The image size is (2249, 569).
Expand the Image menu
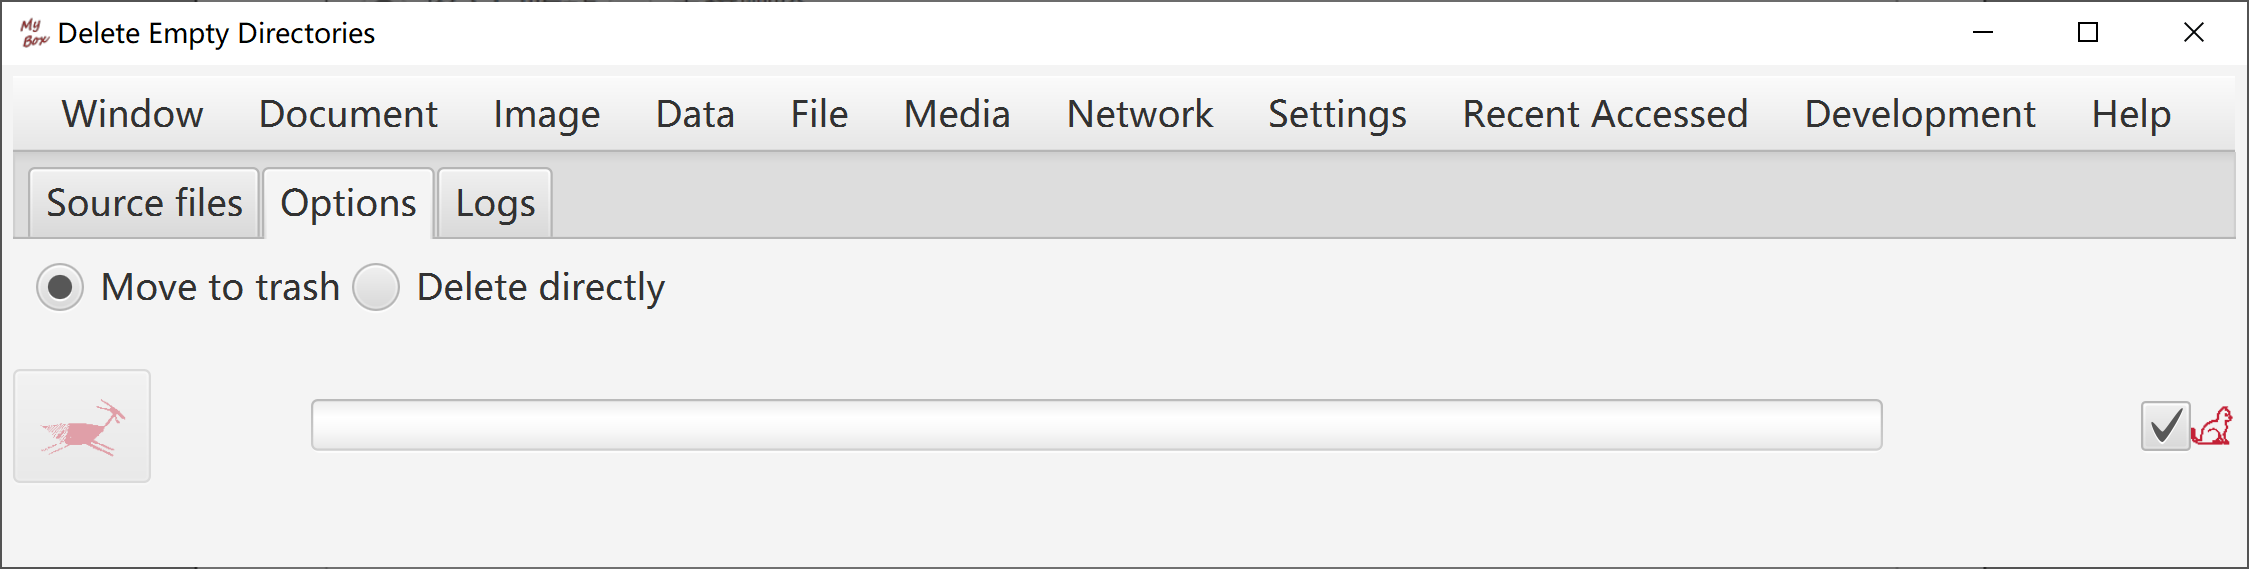click(x=546, y=114)
